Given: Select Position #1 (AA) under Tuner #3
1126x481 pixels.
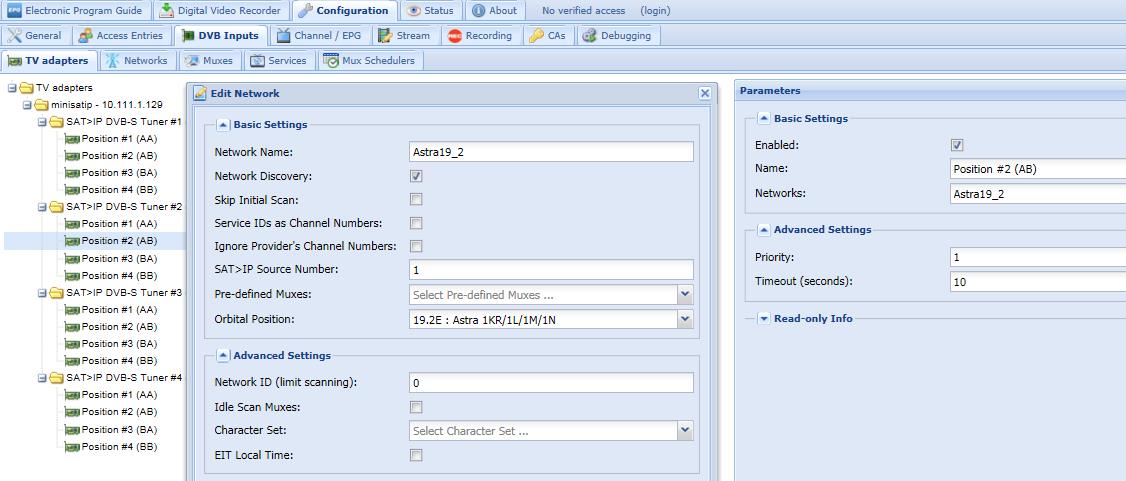Looking at the screenshot, I should 119,309.
